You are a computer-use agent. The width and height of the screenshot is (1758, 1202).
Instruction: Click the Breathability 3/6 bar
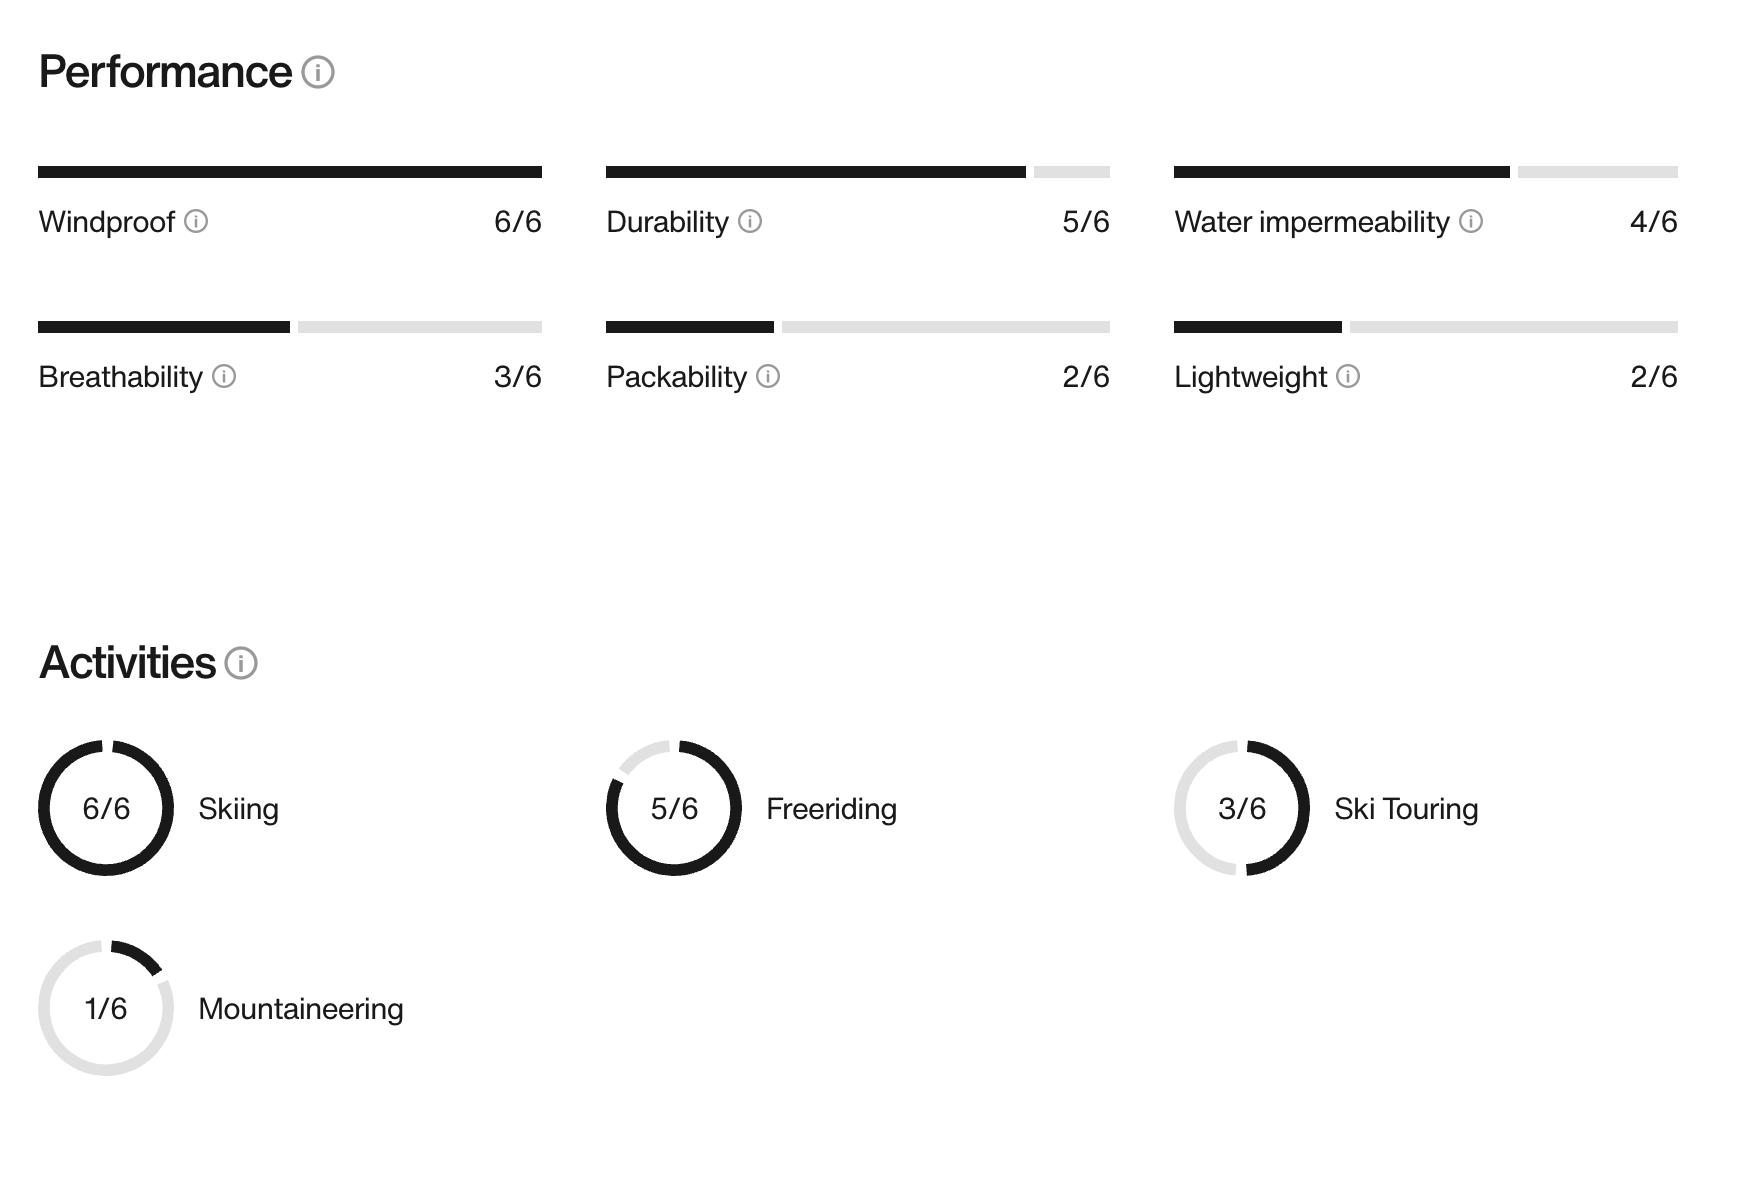click(x=290, y=327)
